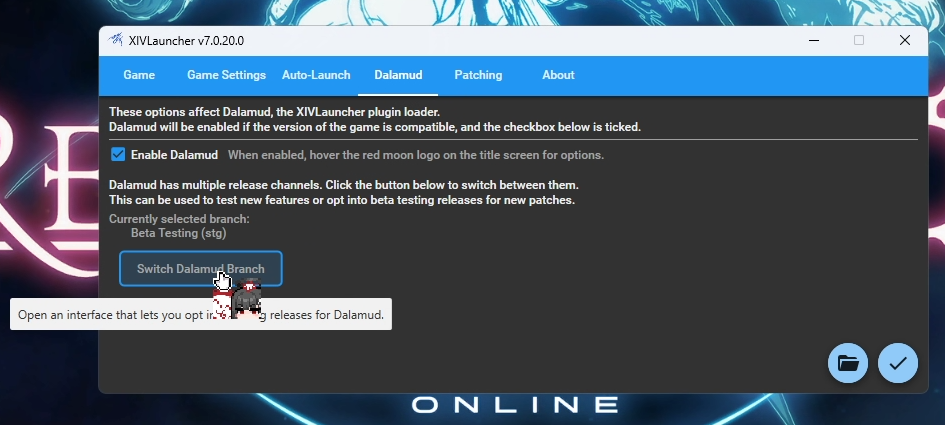
Task: Click 'Currently selected branch:' label
Action: 179,219
